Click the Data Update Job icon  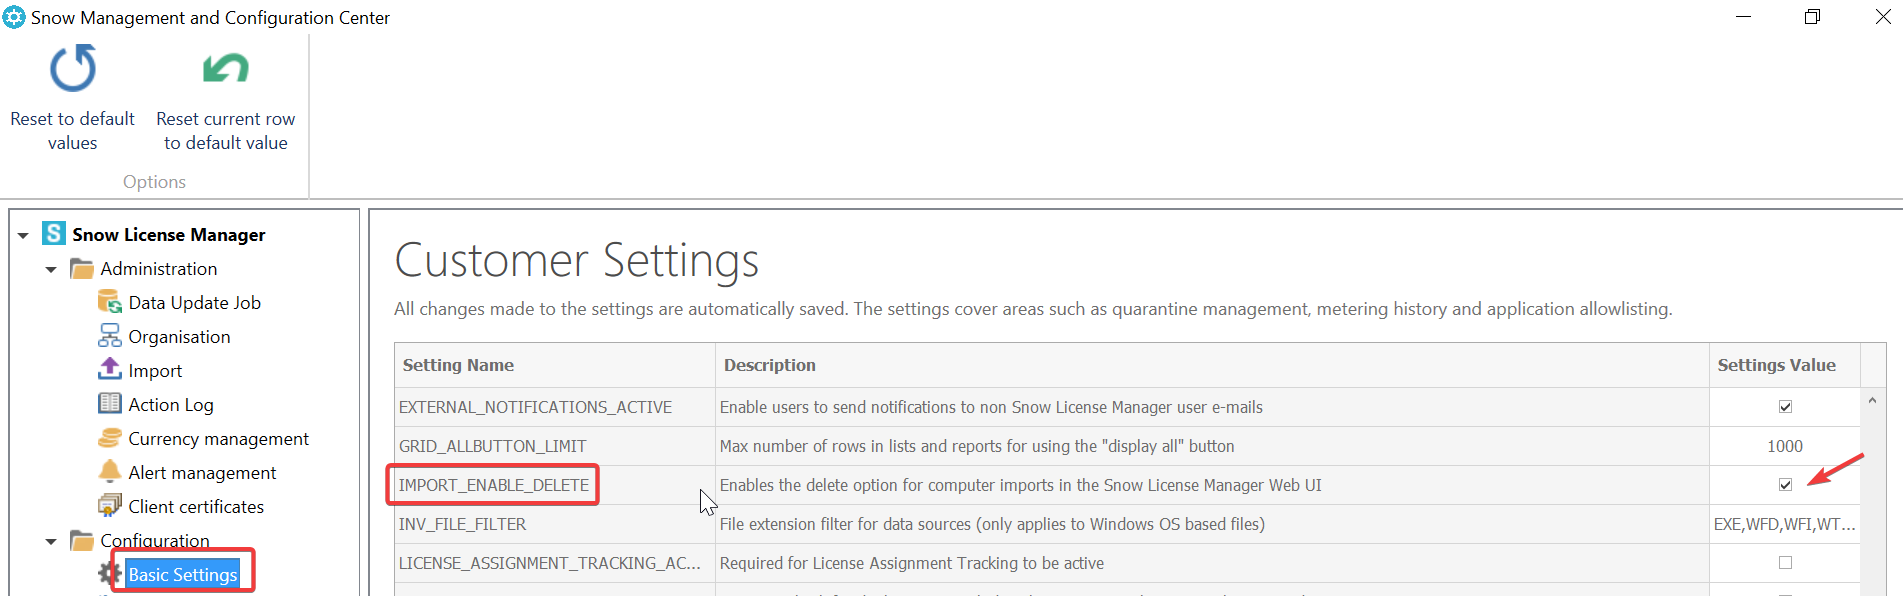tap(110, 302)
